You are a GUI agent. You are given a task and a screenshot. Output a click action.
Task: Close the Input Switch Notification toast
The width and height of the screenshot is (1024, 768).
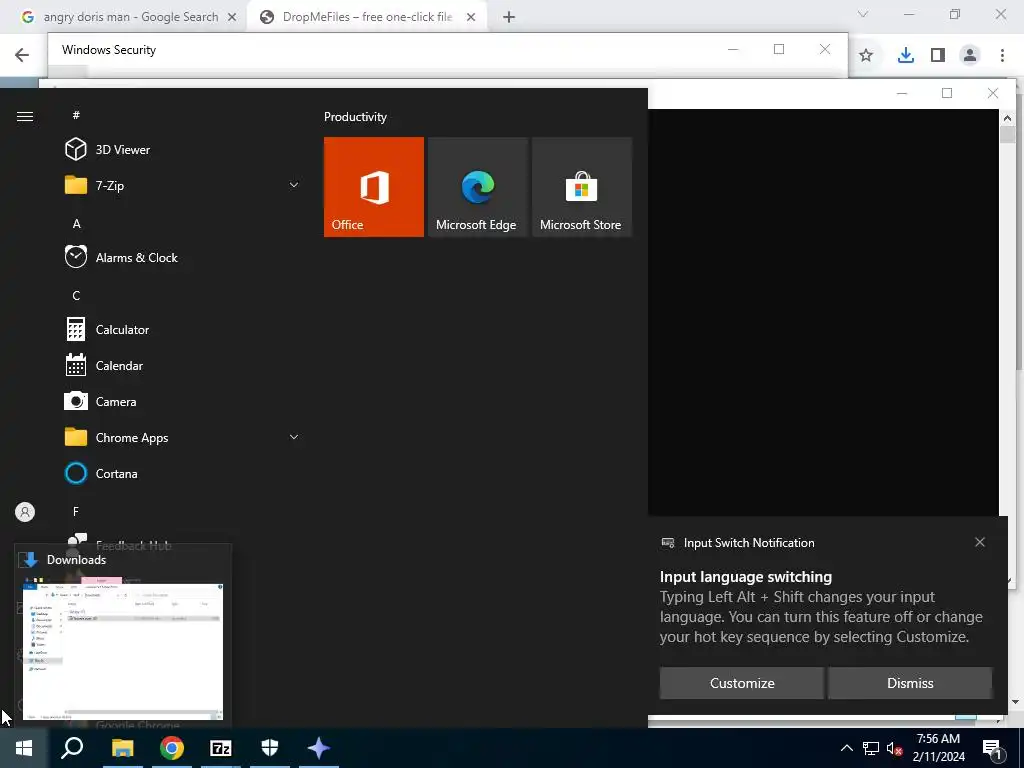tap(980, 542)
